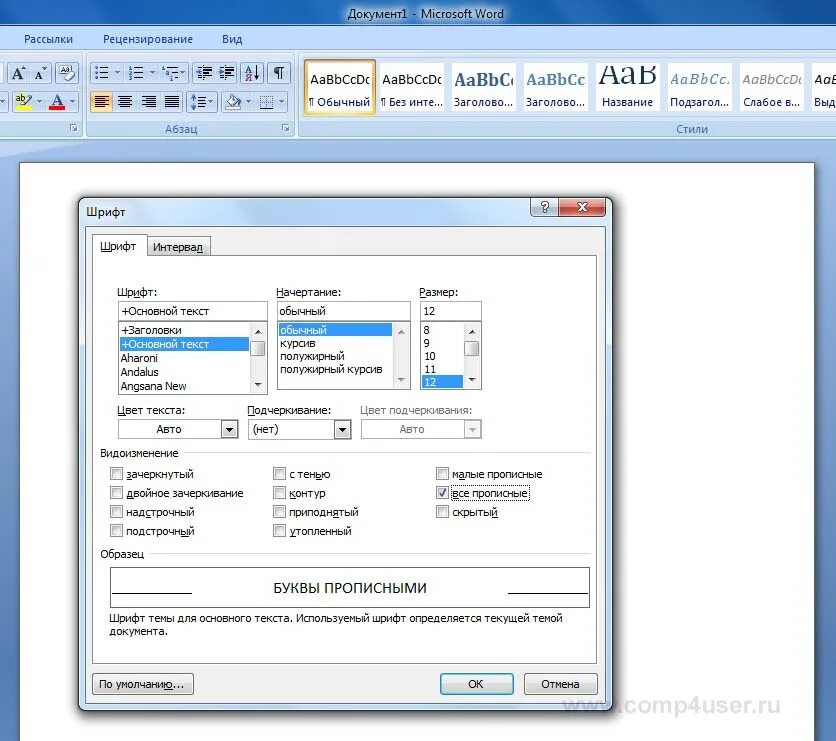Open the Рецензирование ribbon tab
The width and height of the screenshot is (836, 741).
pos(148,39)
